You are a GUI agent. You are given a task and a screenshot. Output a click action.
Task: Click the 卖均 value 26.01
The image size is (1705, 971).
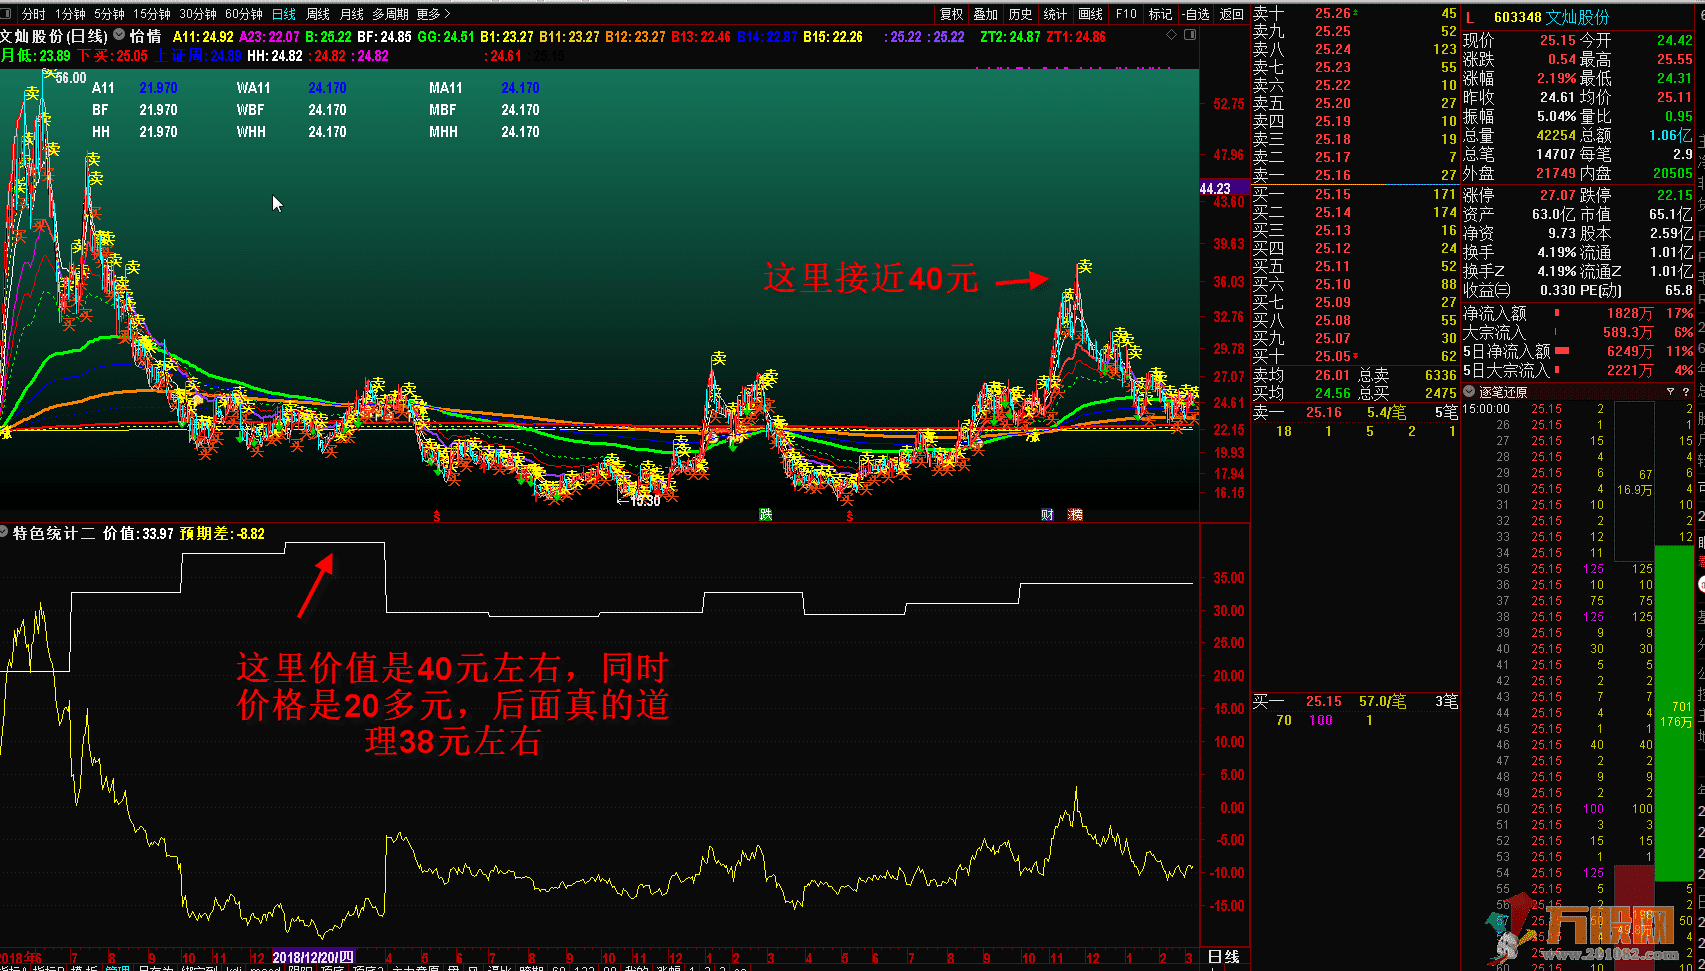point(1332,375)
